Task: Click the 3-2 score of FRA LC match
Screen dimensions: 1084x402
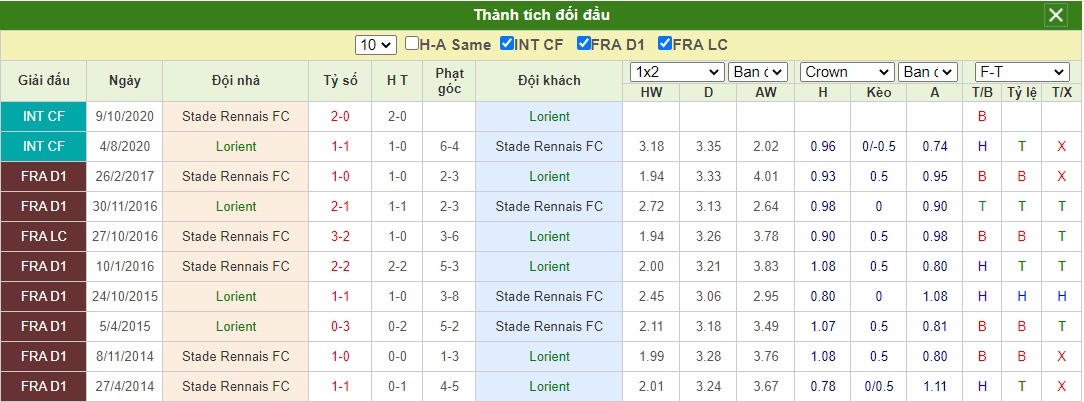Action: coord(340,236)
